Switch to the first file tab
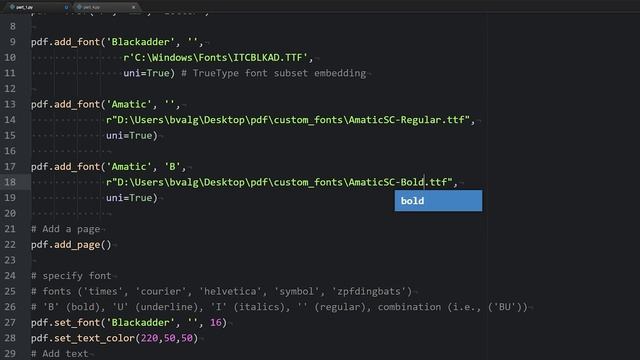 pos(37,7)
